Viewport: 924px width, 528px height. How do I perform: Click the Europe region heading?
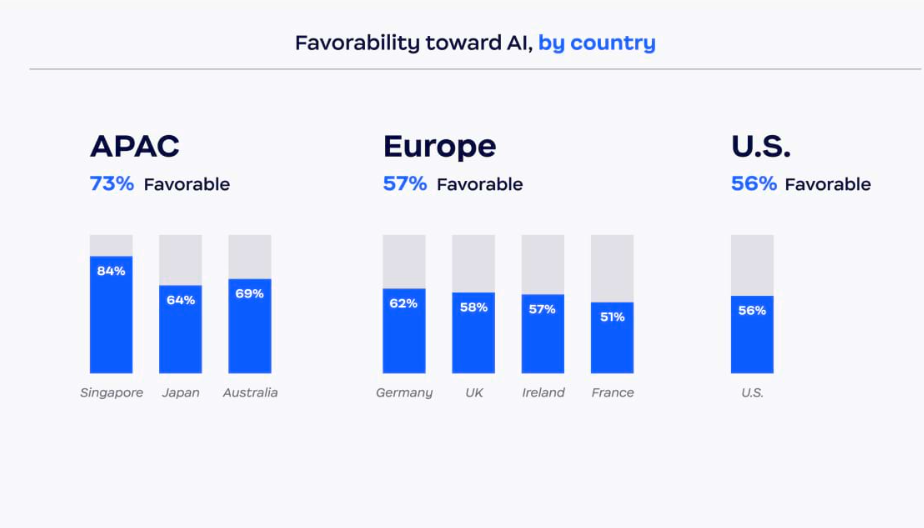click(439, 147)
